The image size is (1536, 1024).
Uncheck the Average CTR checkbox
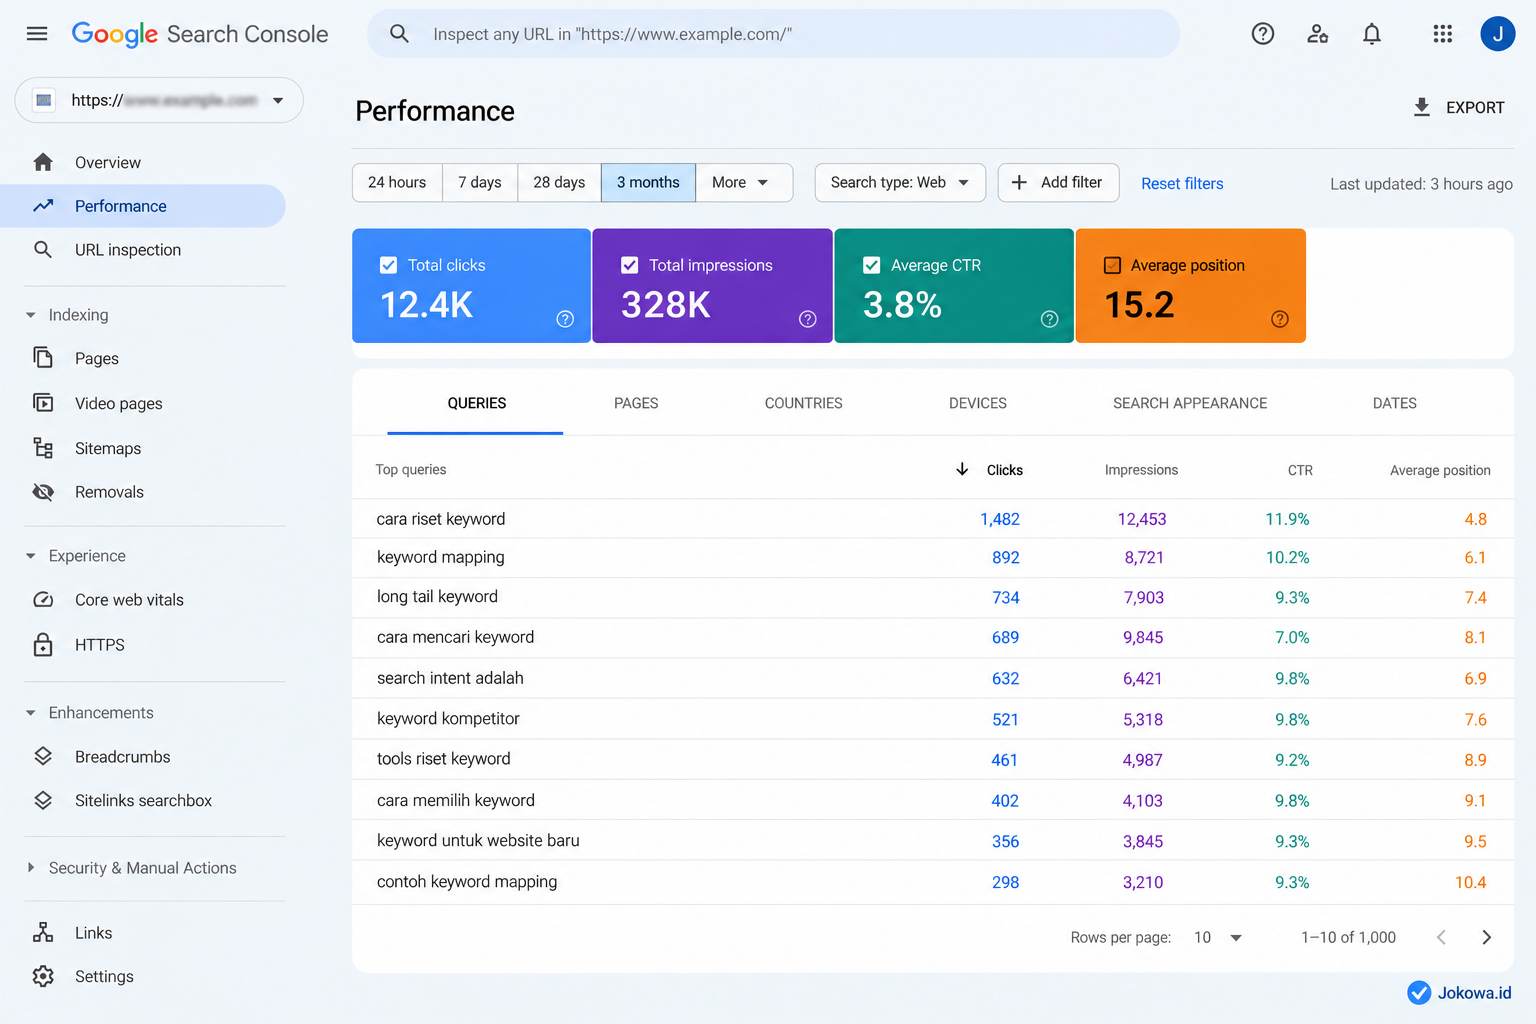[x=872, y=265]
